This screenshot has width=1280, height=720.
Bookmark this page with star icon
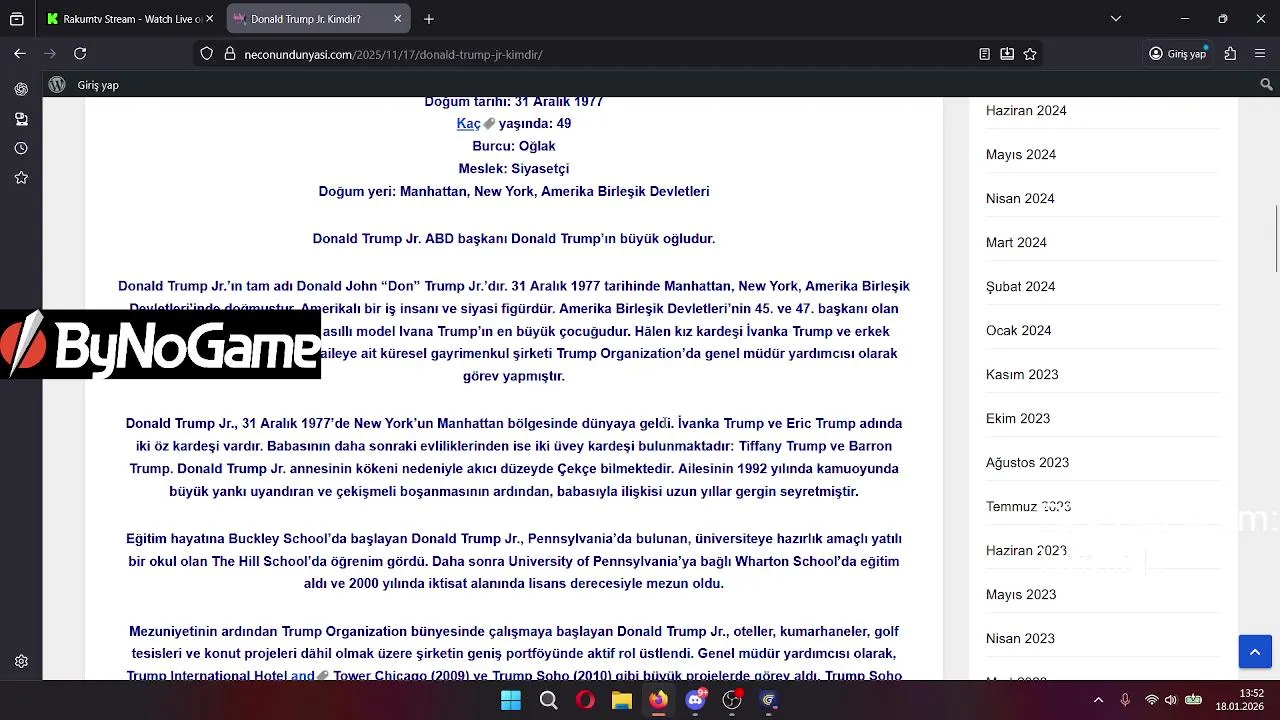tap(1030, 54)
